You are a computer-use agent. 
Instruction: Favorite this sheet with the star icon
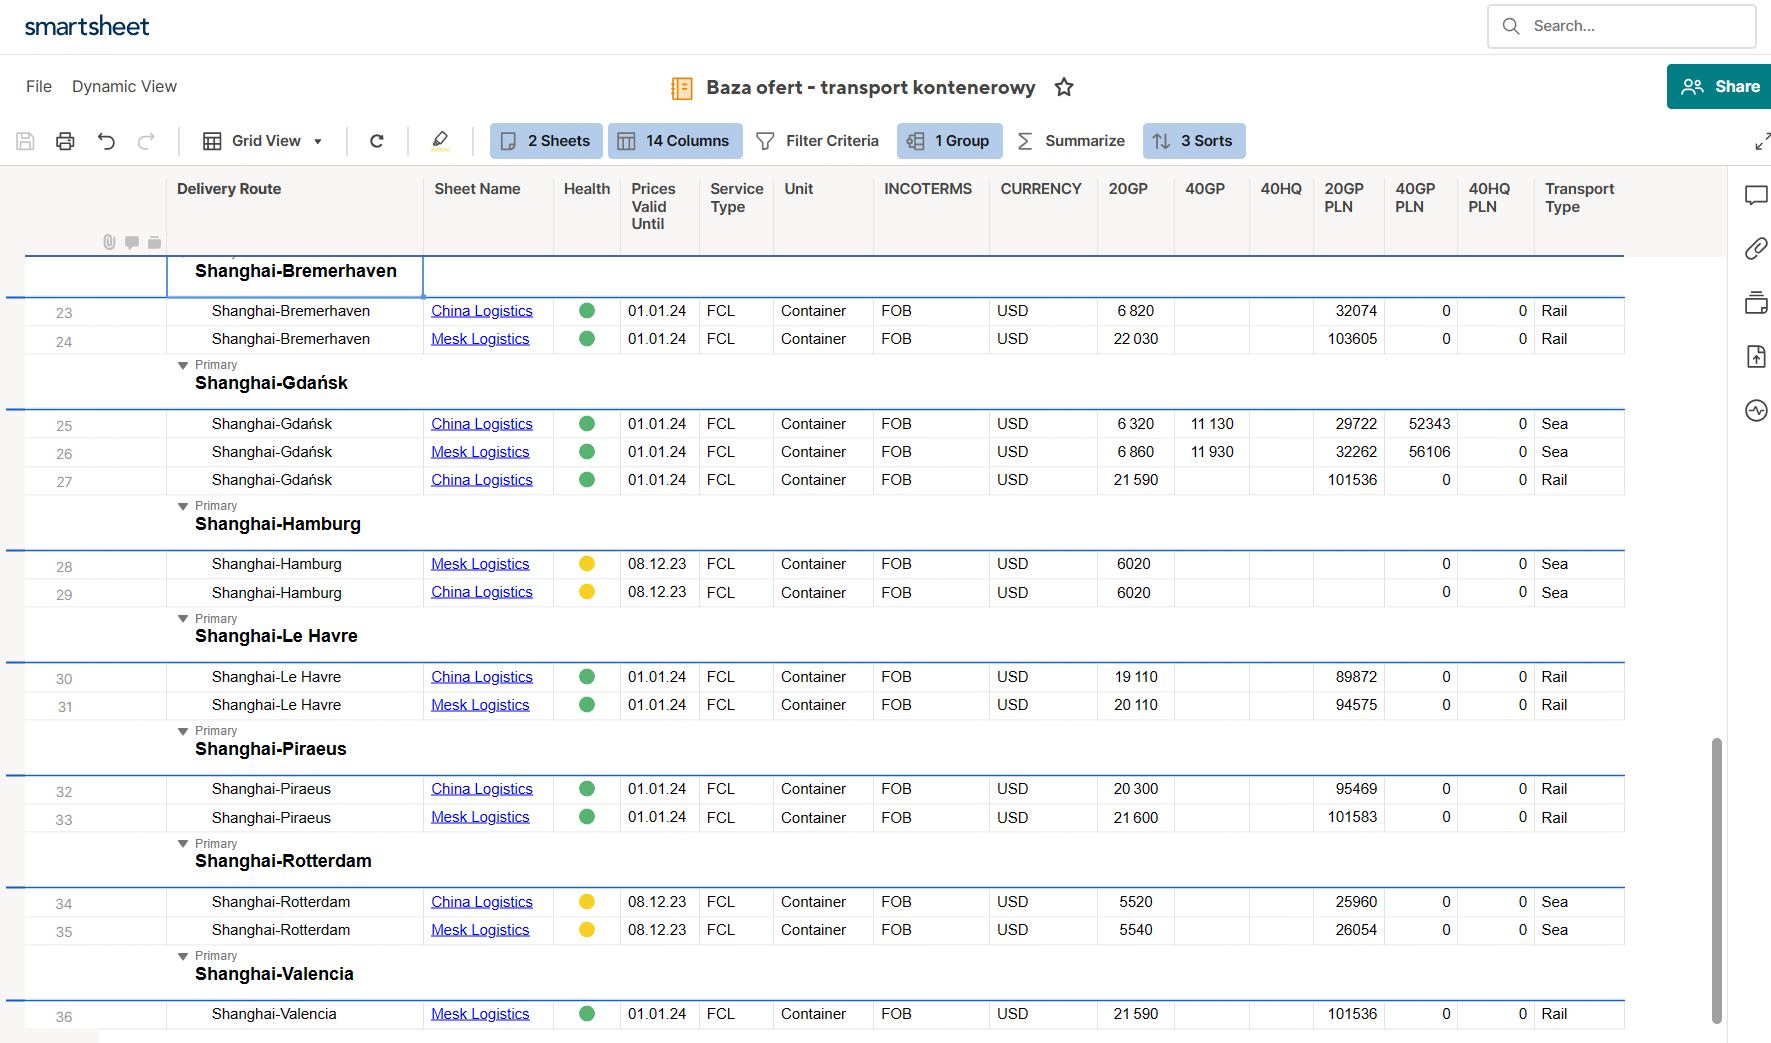click(1064, 87)
